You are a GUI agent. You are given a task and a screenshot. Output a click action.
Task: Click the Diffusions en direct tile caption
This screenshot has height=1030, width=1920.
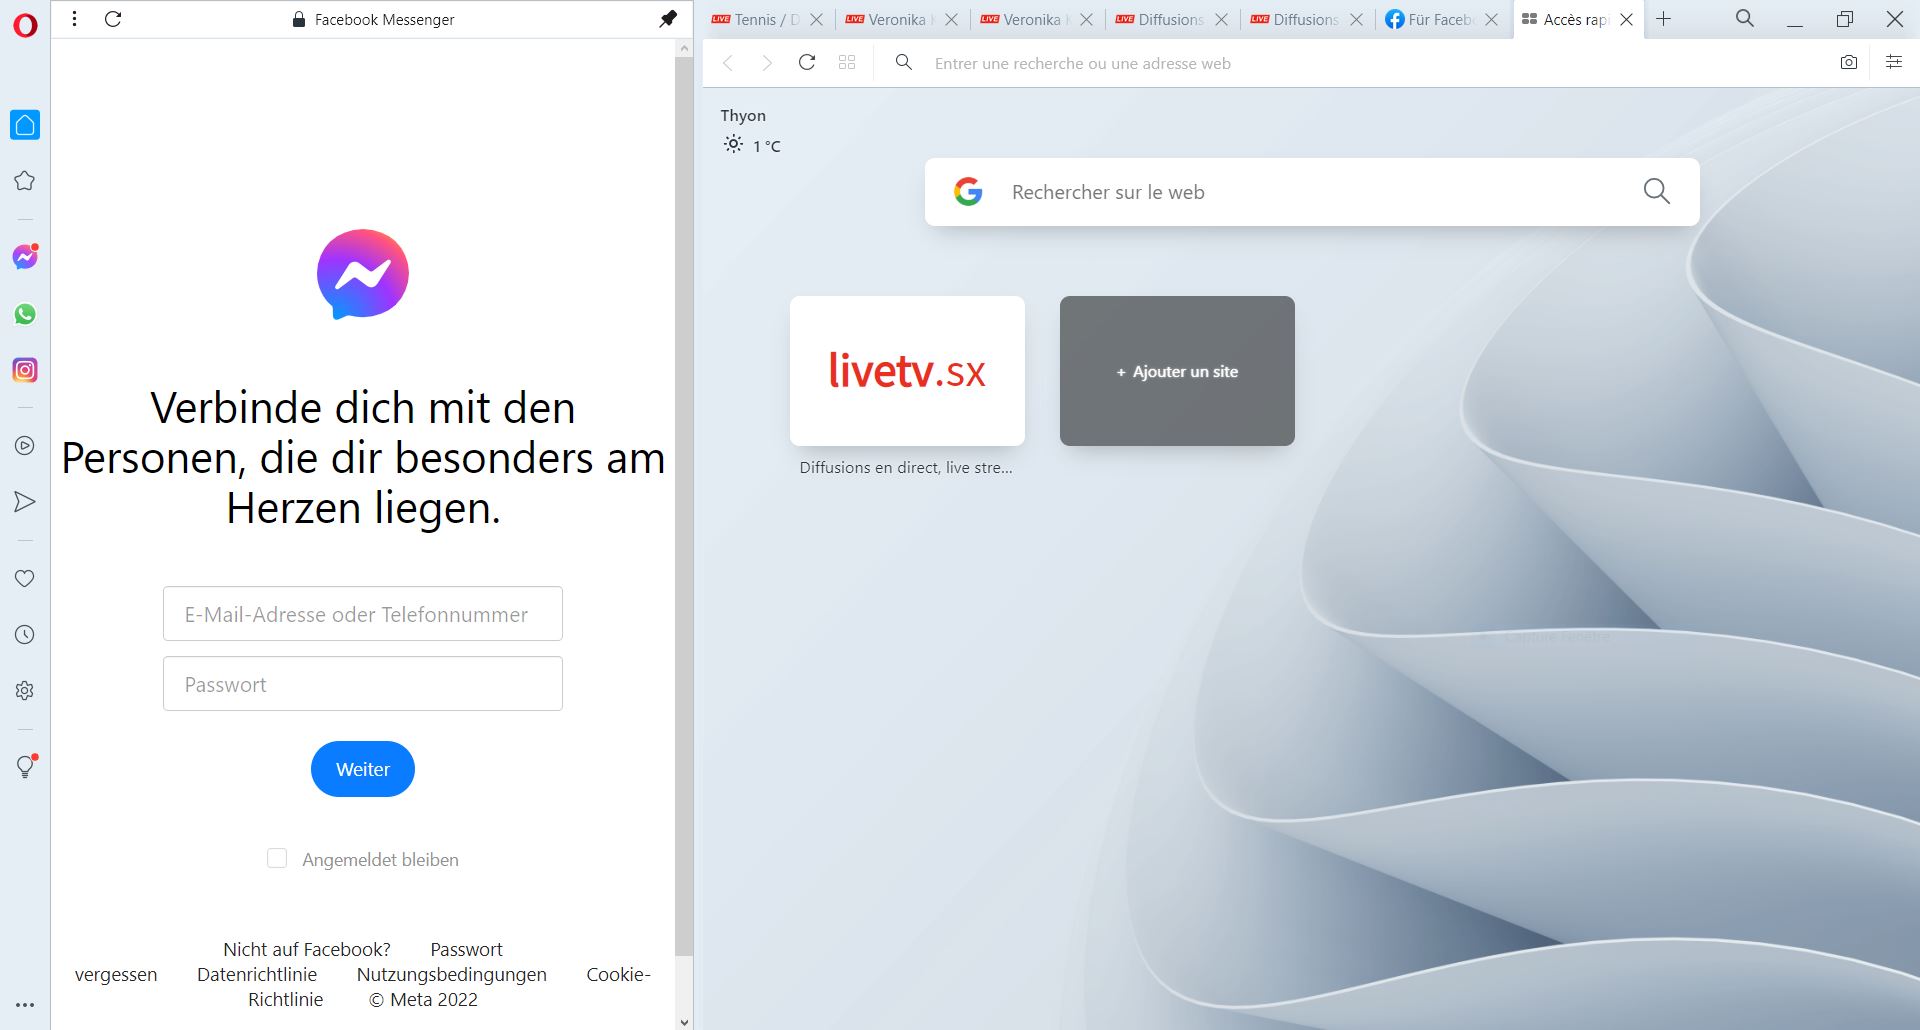pos(906,467)
